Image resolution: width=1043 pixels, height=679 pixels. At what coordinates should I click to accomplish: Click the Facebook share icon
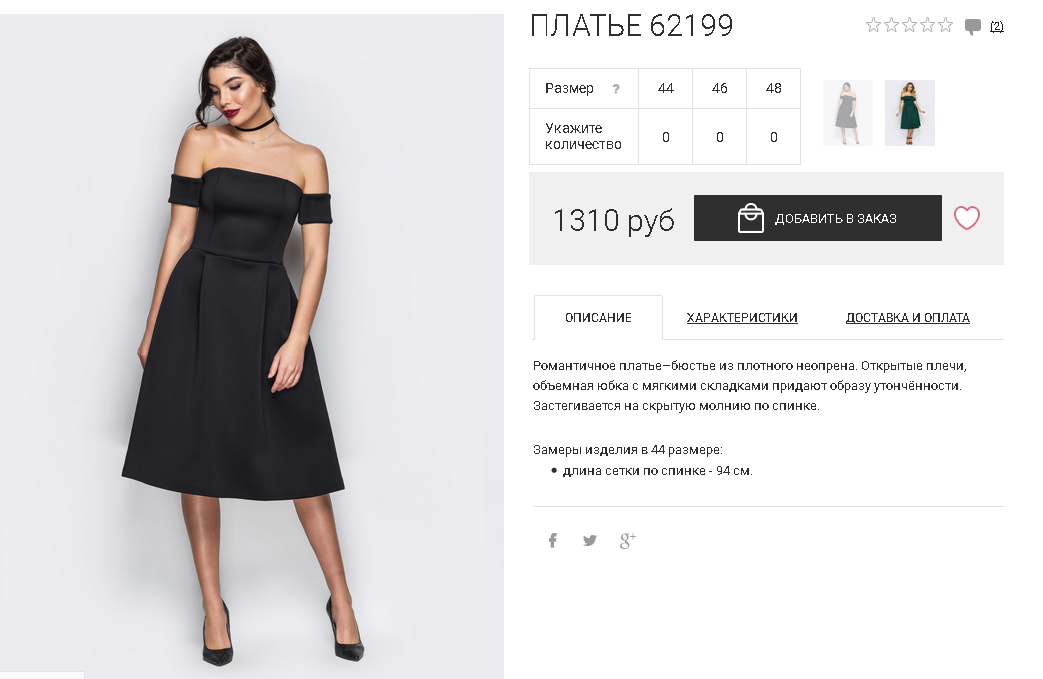tap(552, 541)
